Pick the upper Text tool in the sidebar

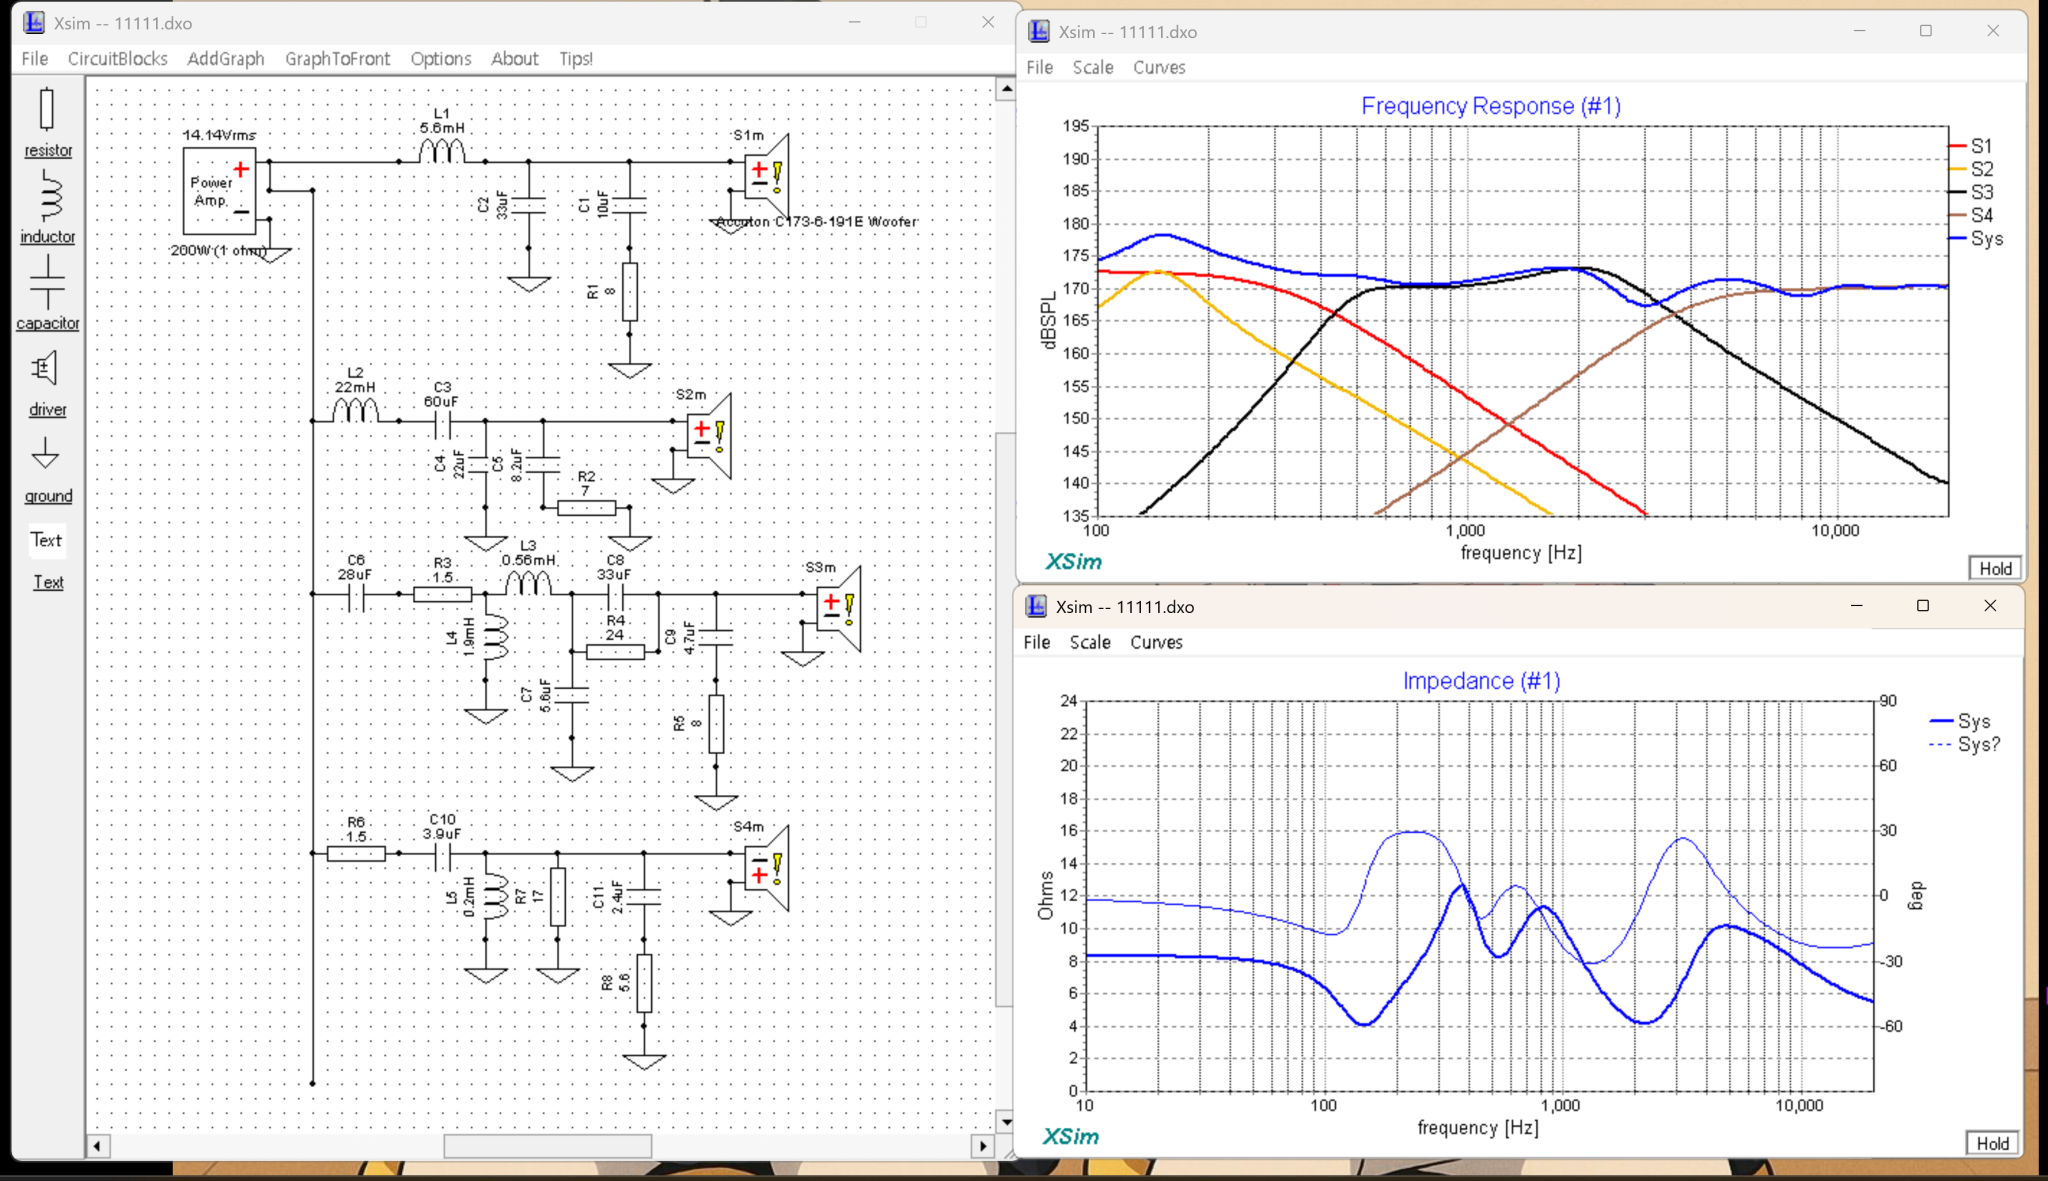coord(47,540)
